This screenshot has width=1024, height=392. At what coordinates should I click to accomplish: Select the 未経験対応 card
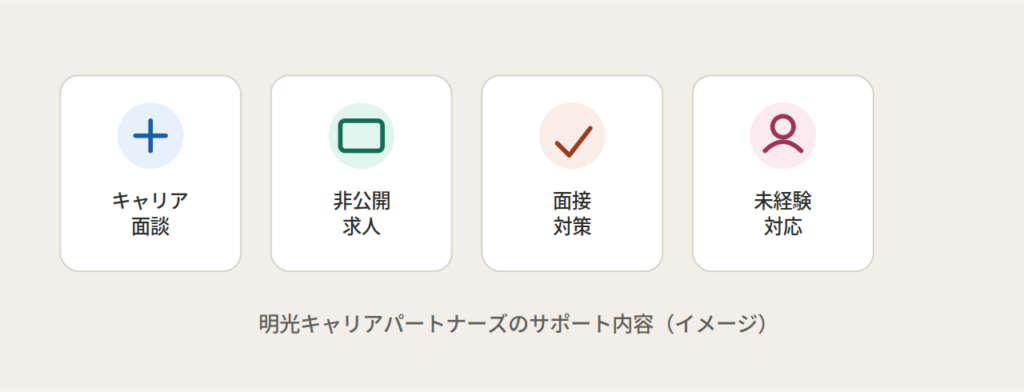pos(783,173)
